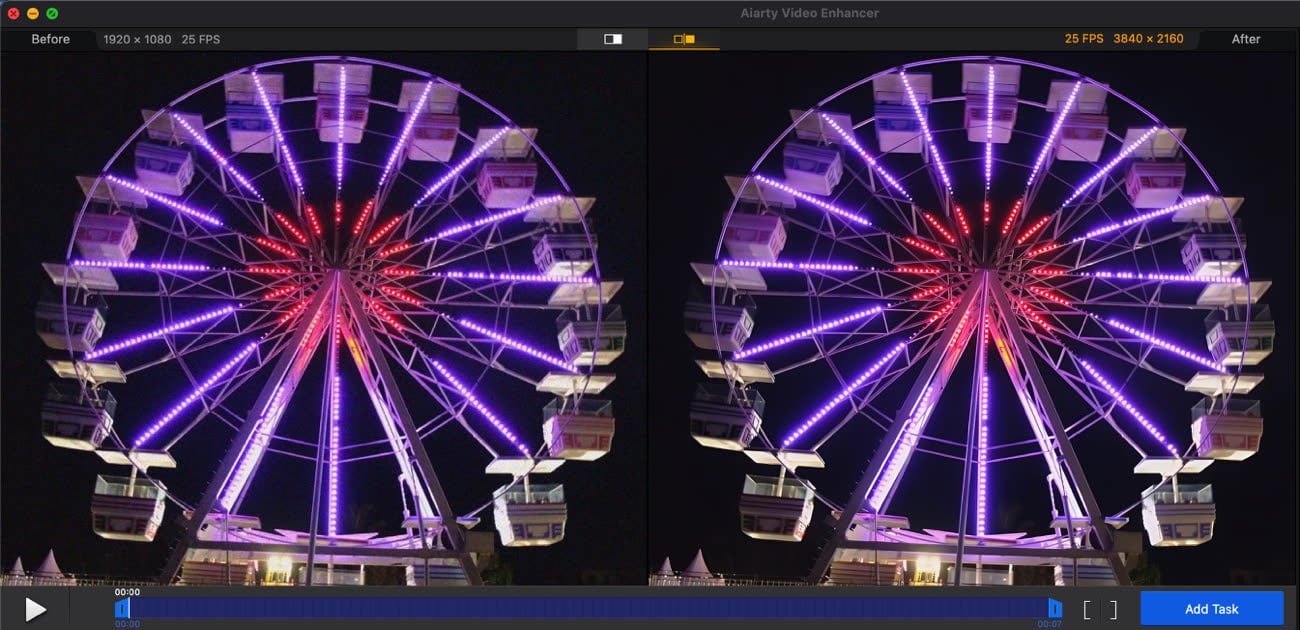Screen dimensions: 1300x630
Task: Minimize the window with the yellow button
Action: point(33,13)
